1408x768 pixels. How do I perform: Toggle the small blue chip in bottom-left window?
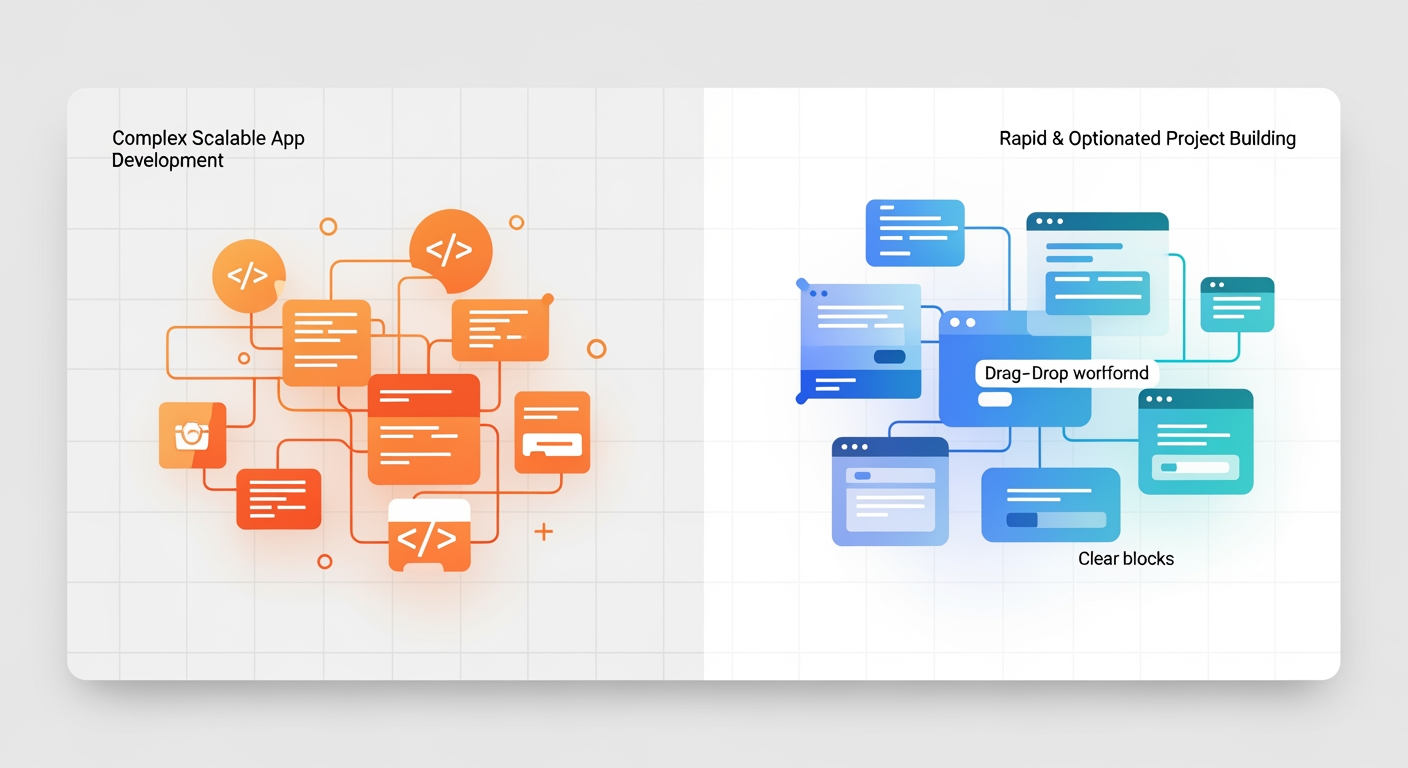click(862, 476)
